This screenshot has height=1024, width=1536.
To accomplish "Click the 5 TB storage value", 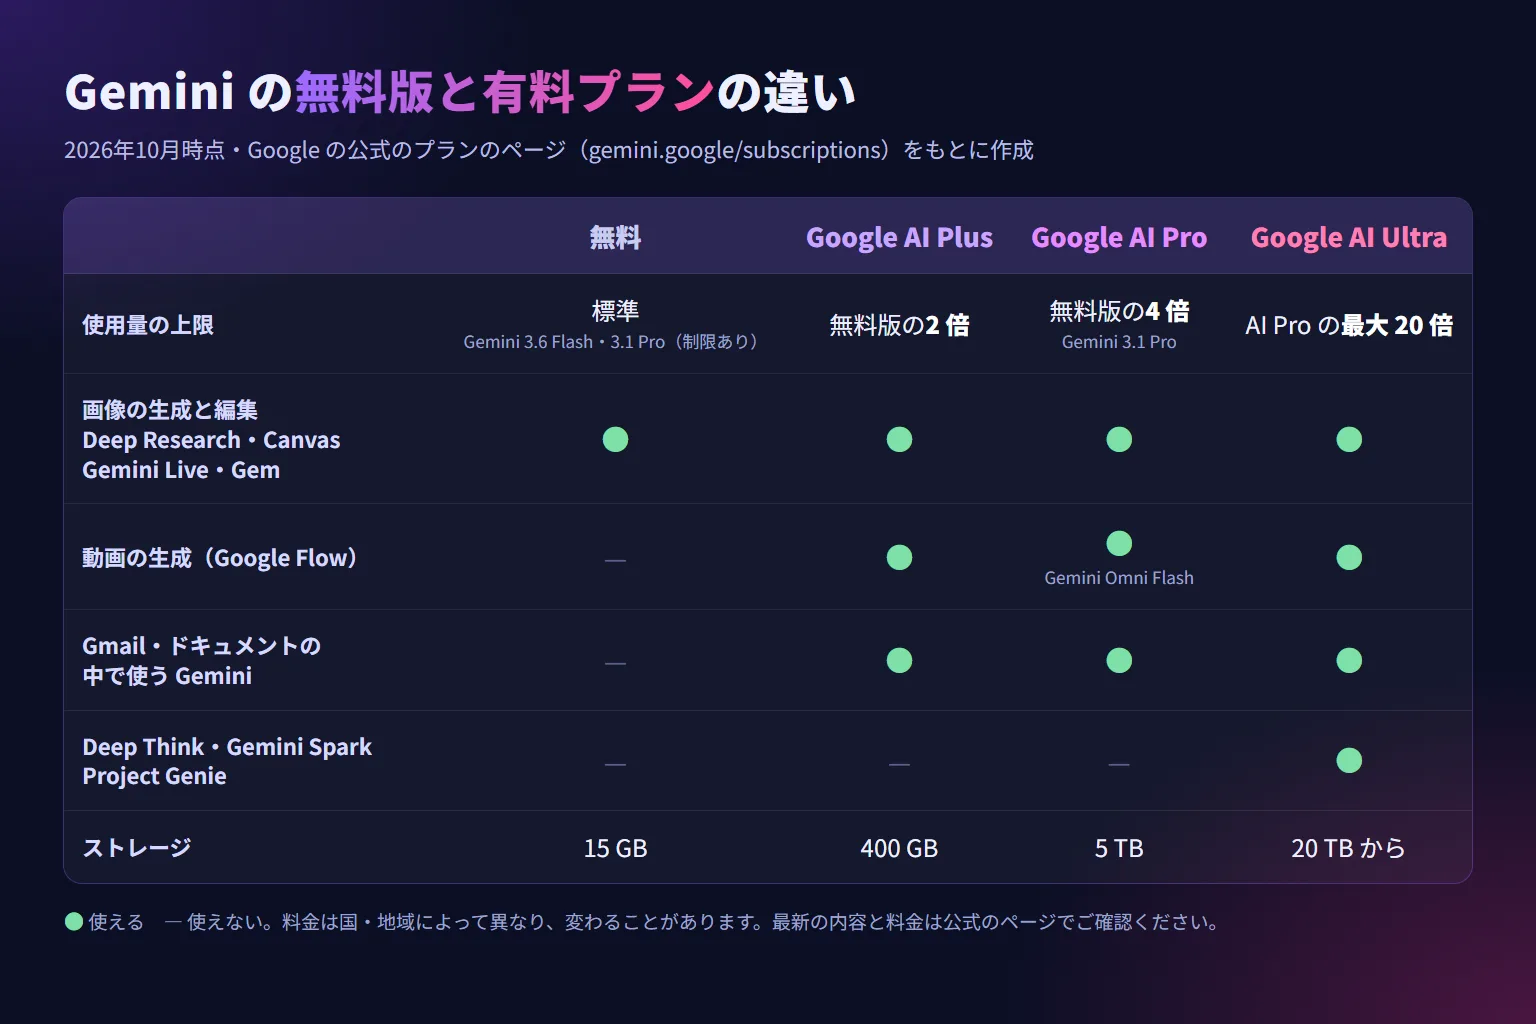I will pyautogui.click(x=1119, y=848).
